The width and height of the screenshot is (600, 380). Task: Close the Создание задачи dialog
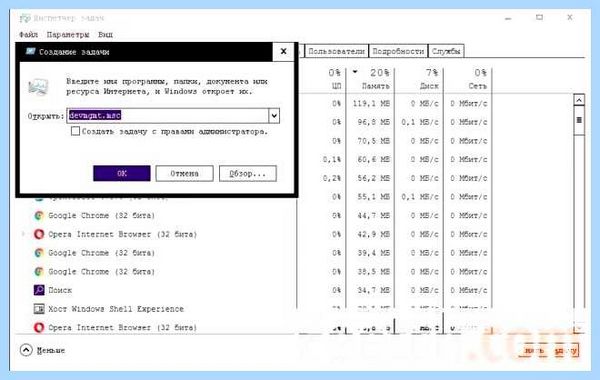coord(284,51)
